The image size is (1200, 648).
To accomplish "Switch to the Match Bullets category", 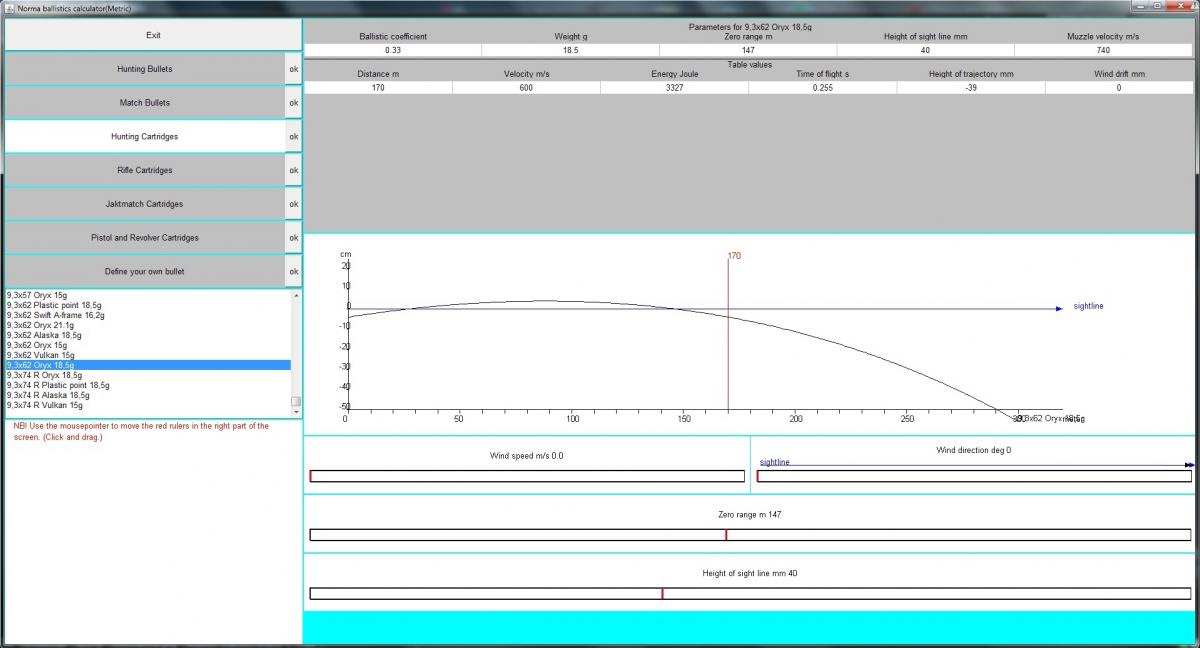I will point(144,103).
